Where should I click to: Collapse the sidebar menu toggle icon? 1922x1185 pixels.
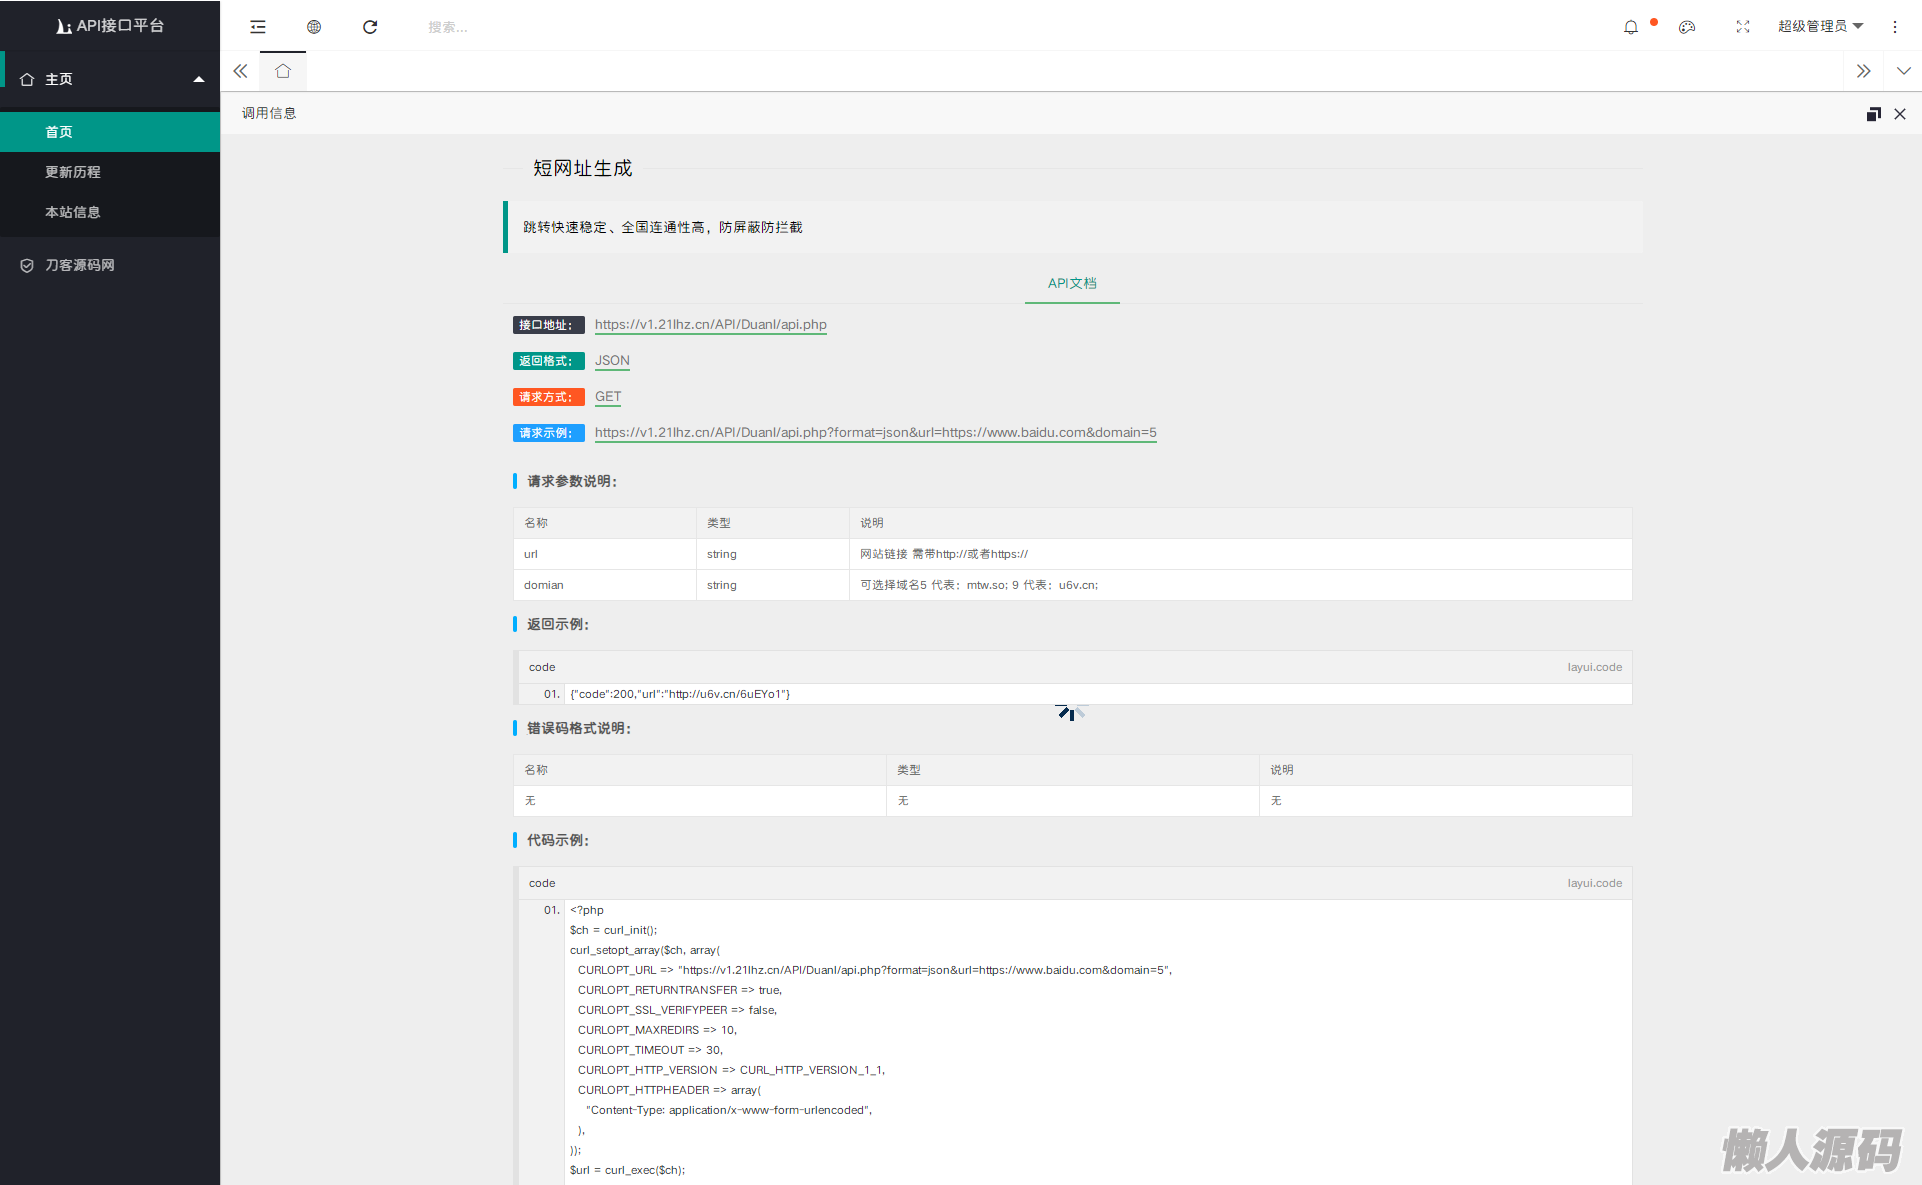point(258,27)
